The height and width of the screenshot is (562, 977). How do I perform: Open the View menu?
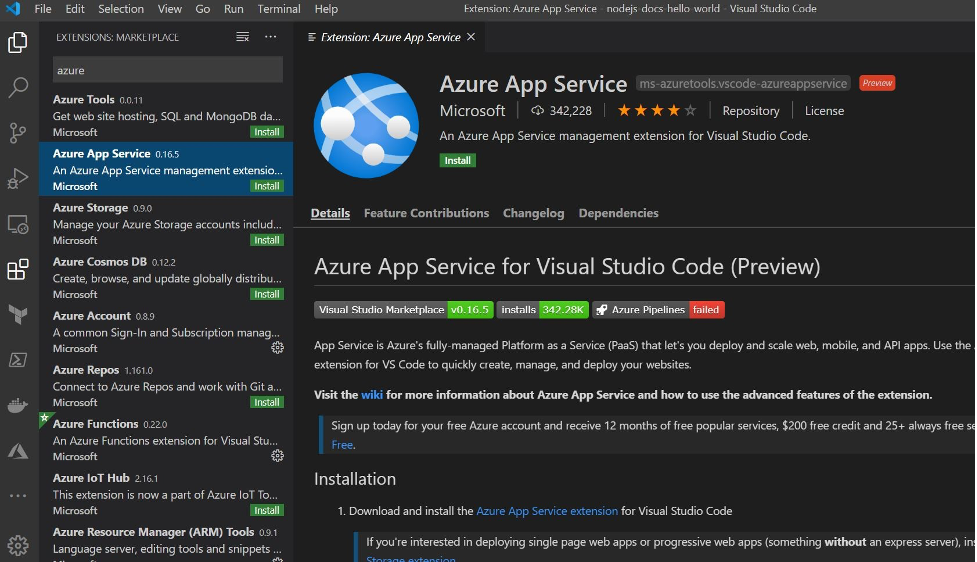coord(169,9)
